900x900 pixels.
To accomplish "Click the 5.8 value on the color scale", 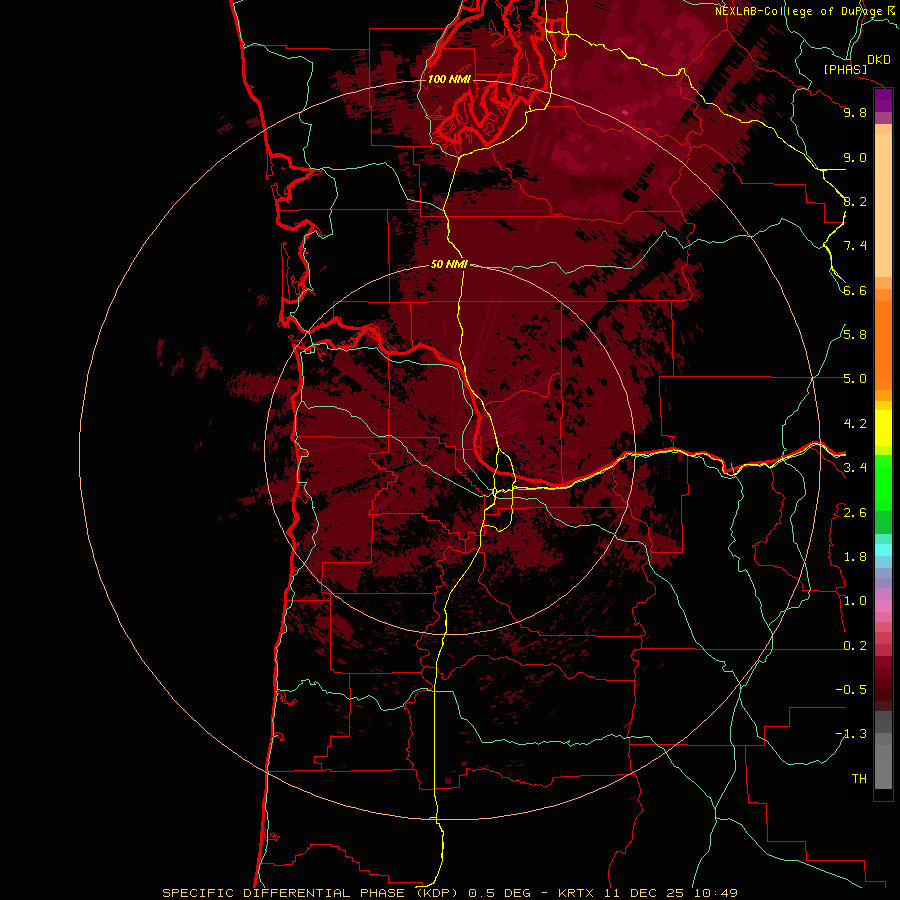I will point(855,335).
